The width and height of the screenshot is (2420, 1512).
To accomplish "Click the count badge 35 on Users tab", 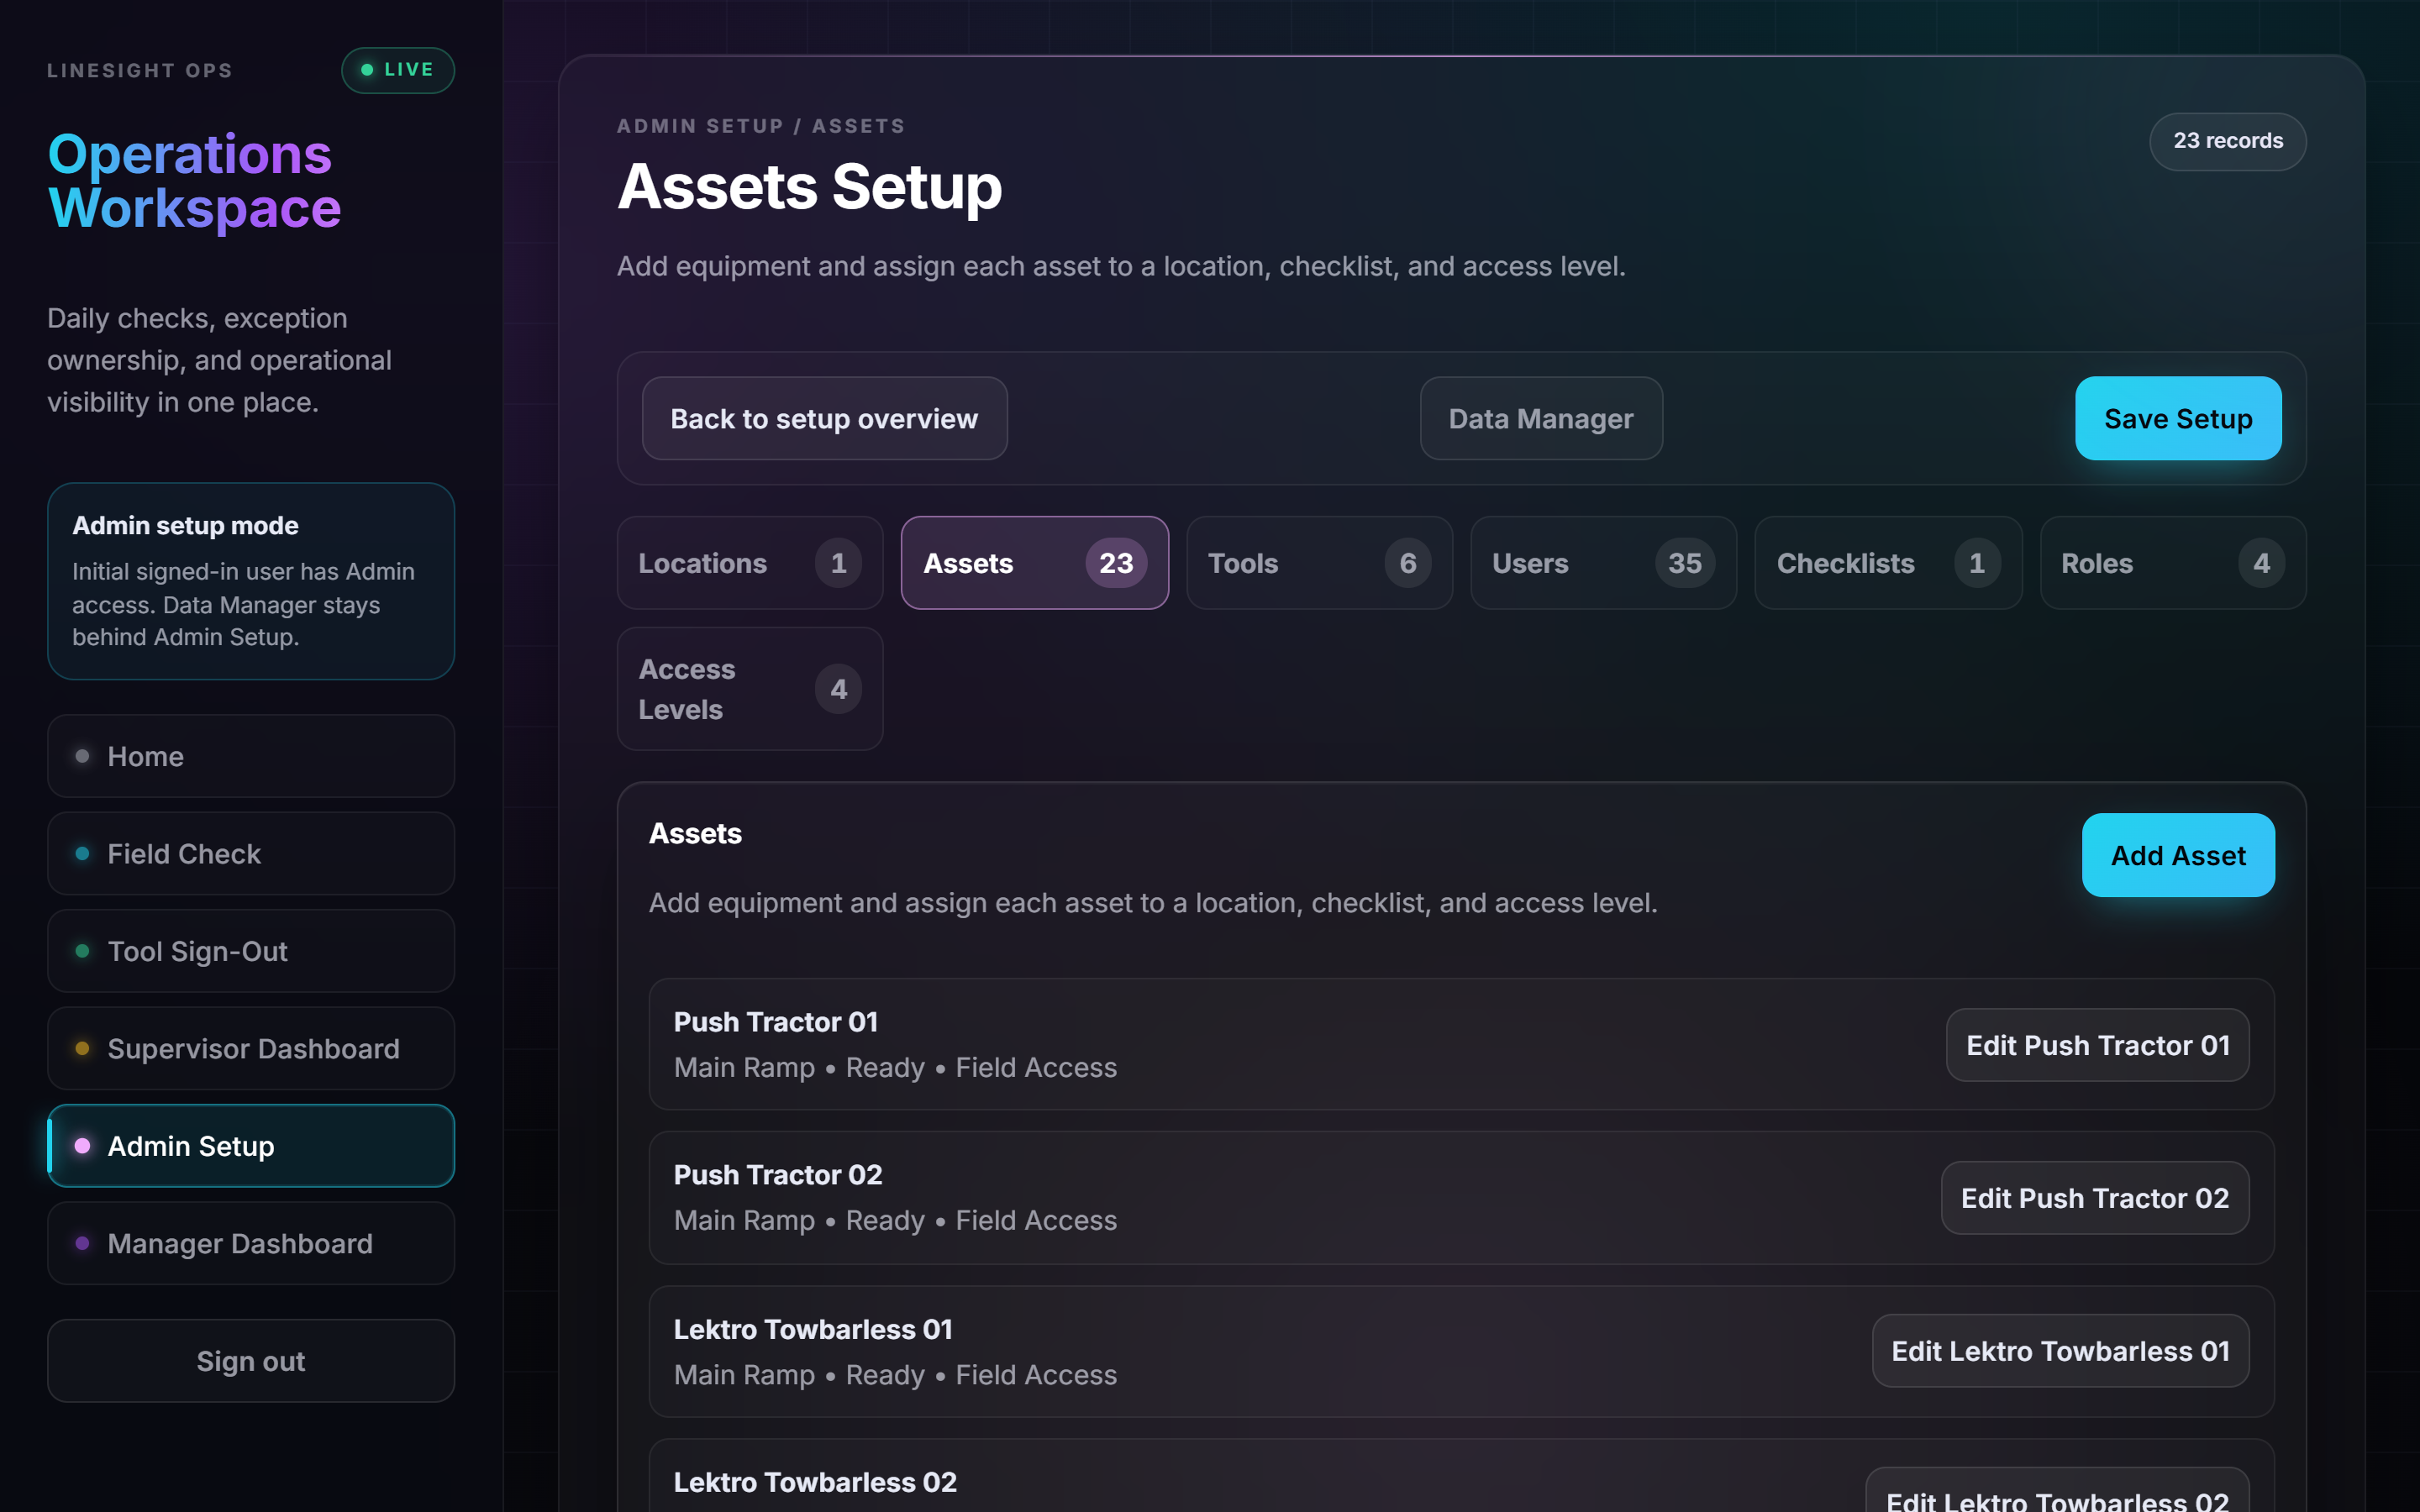I will point(1685,563).
